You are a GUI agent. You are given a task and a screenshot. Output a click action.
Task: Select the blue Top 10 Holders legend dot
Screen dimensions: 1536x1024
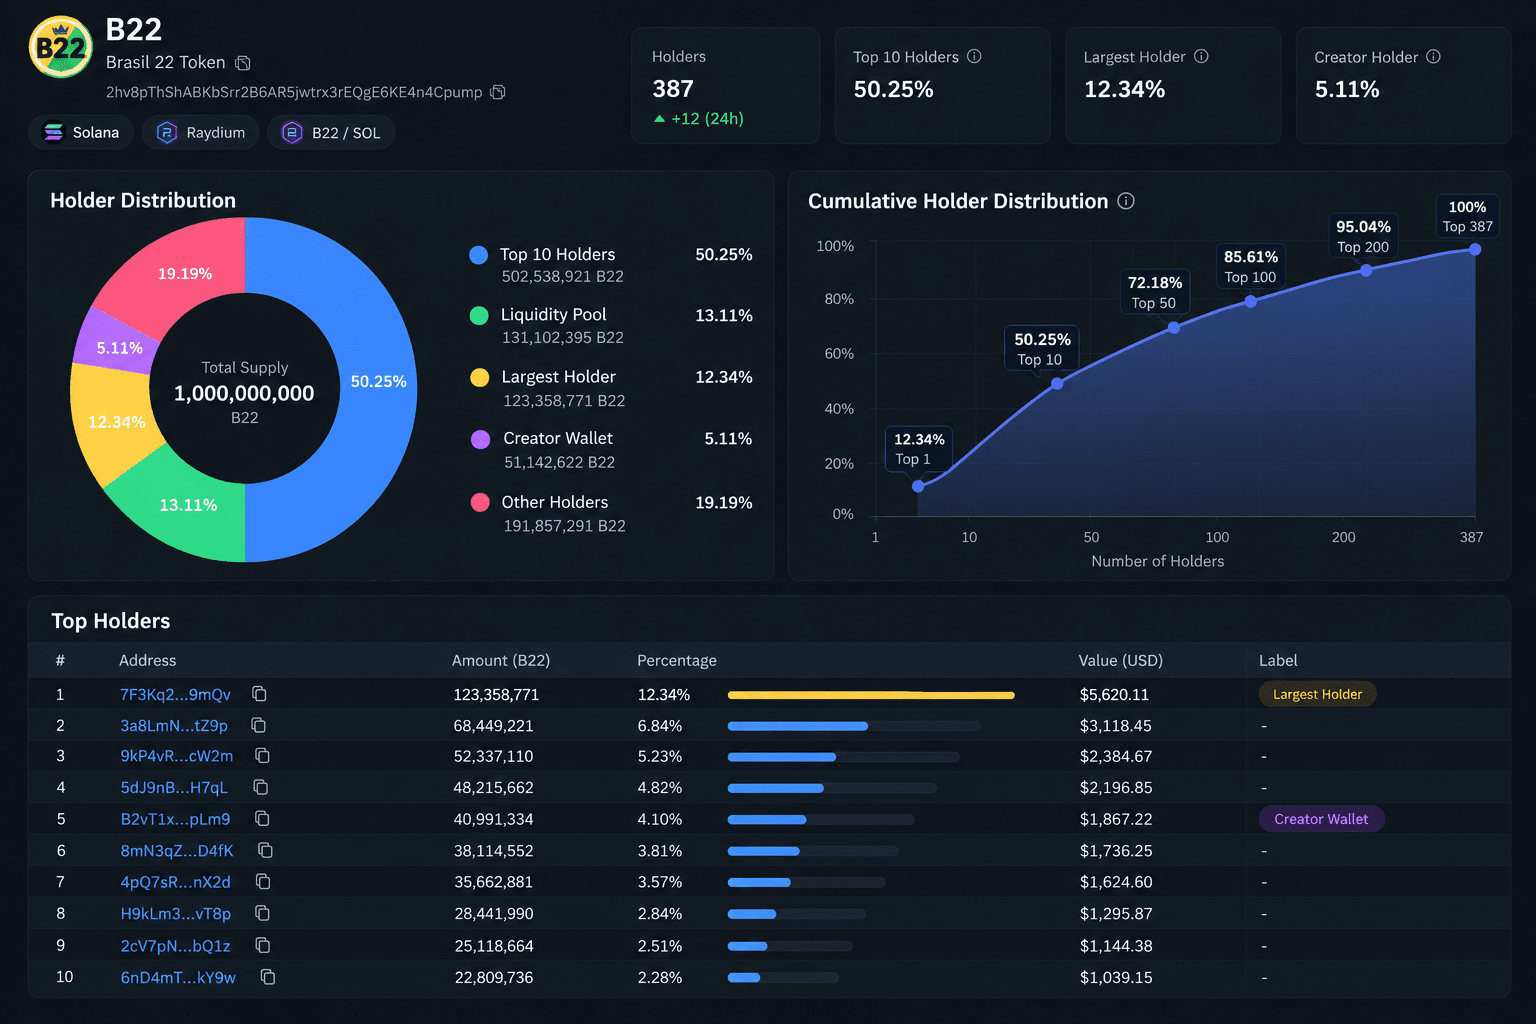point(479,255)
